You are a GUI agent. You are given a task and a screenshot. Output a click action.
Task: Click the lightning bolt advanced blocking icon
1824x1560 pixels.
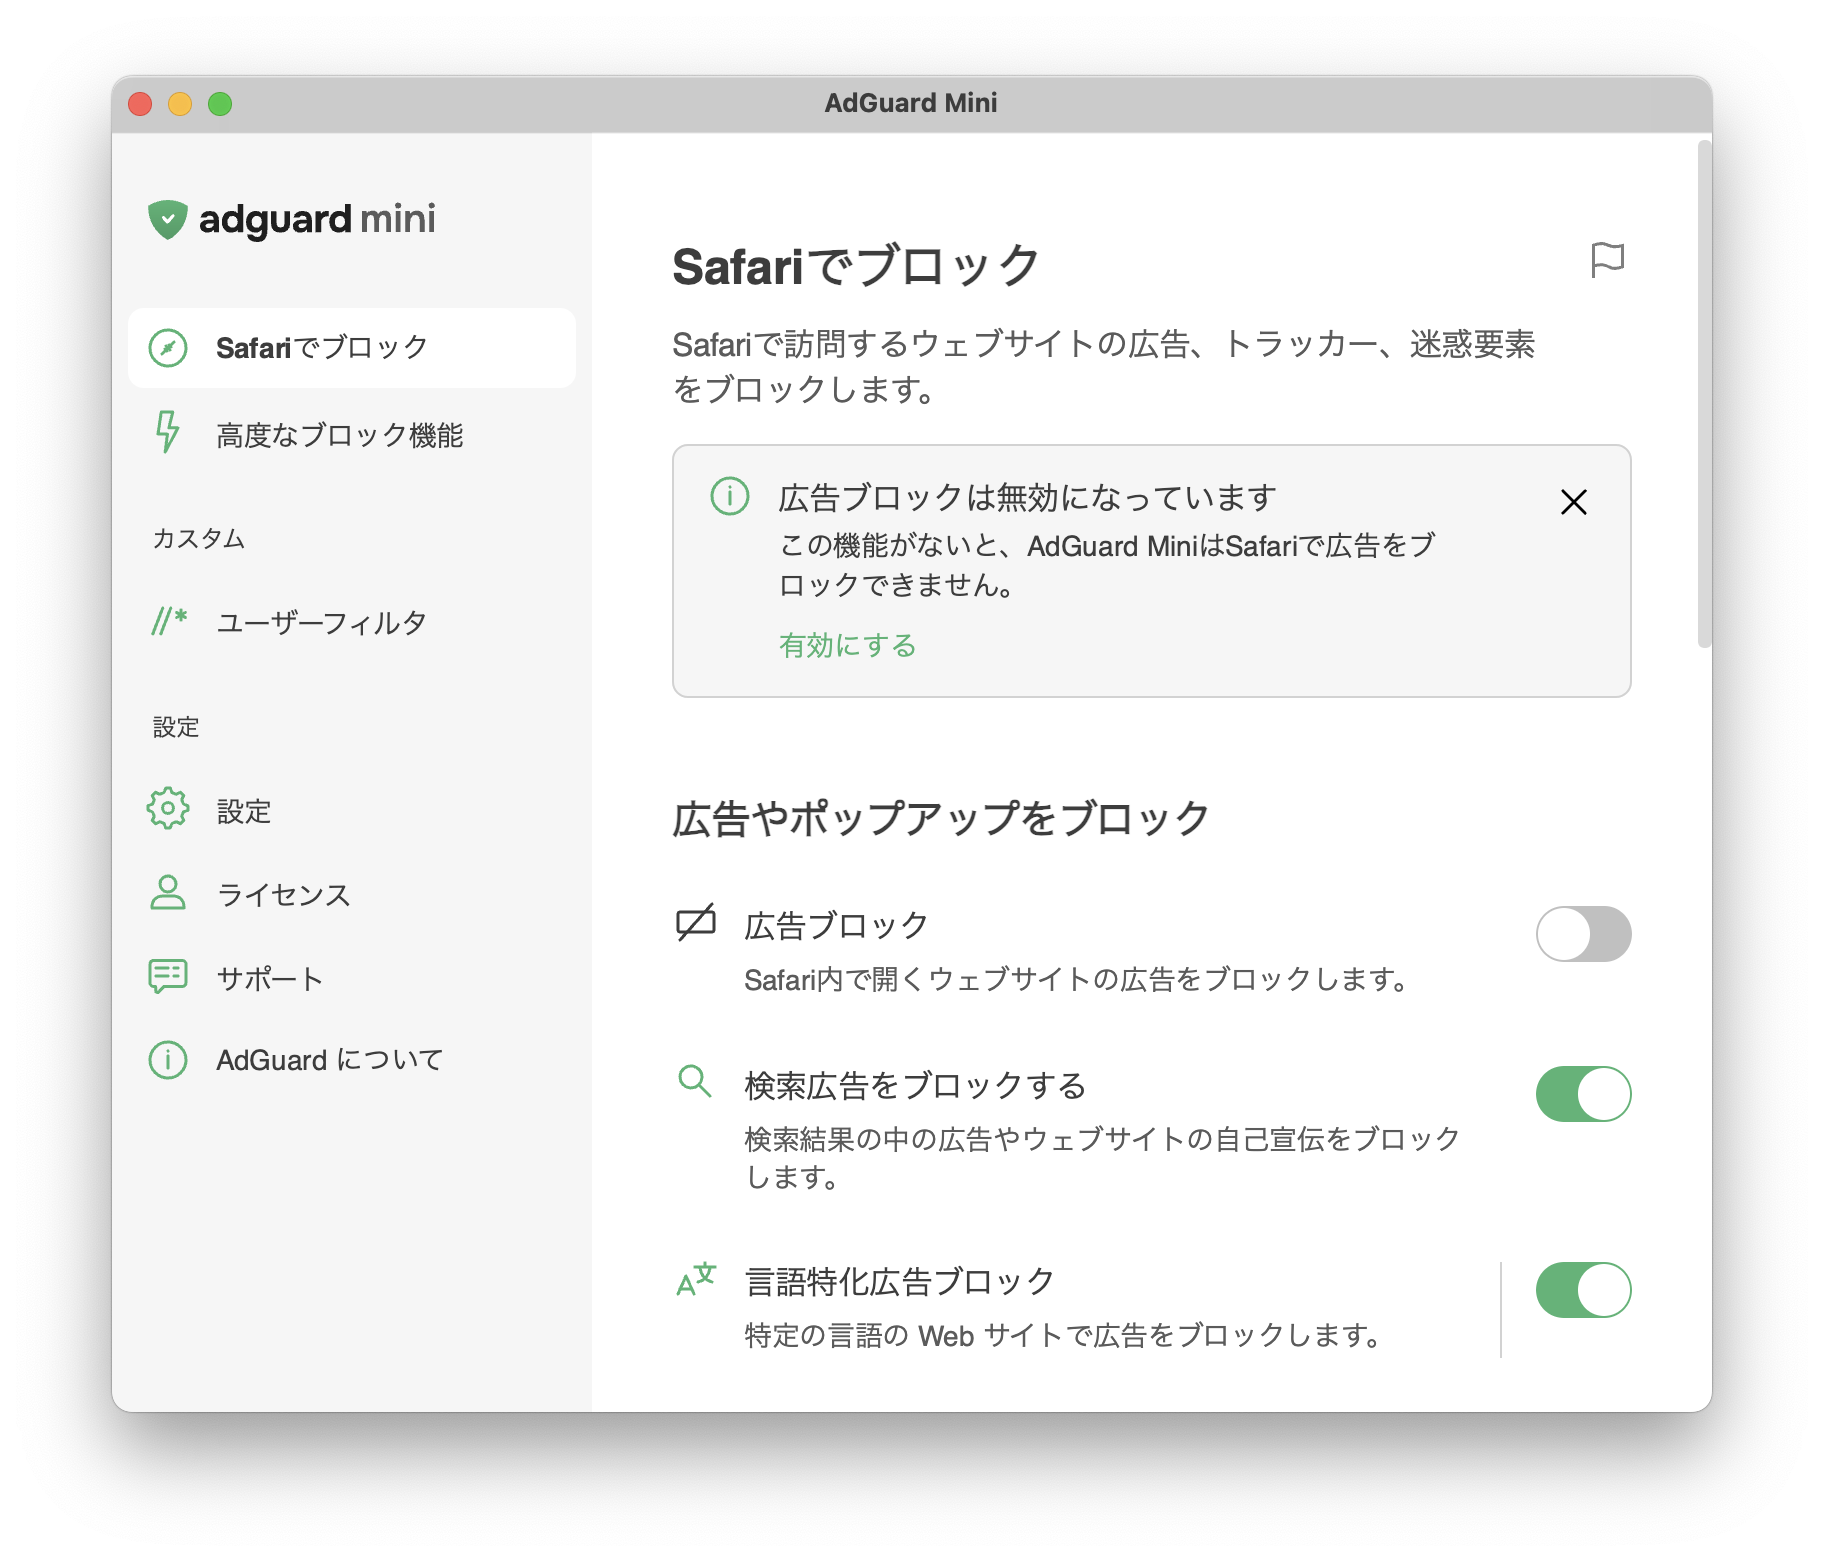pyautogui.click(x=168, y=432)
